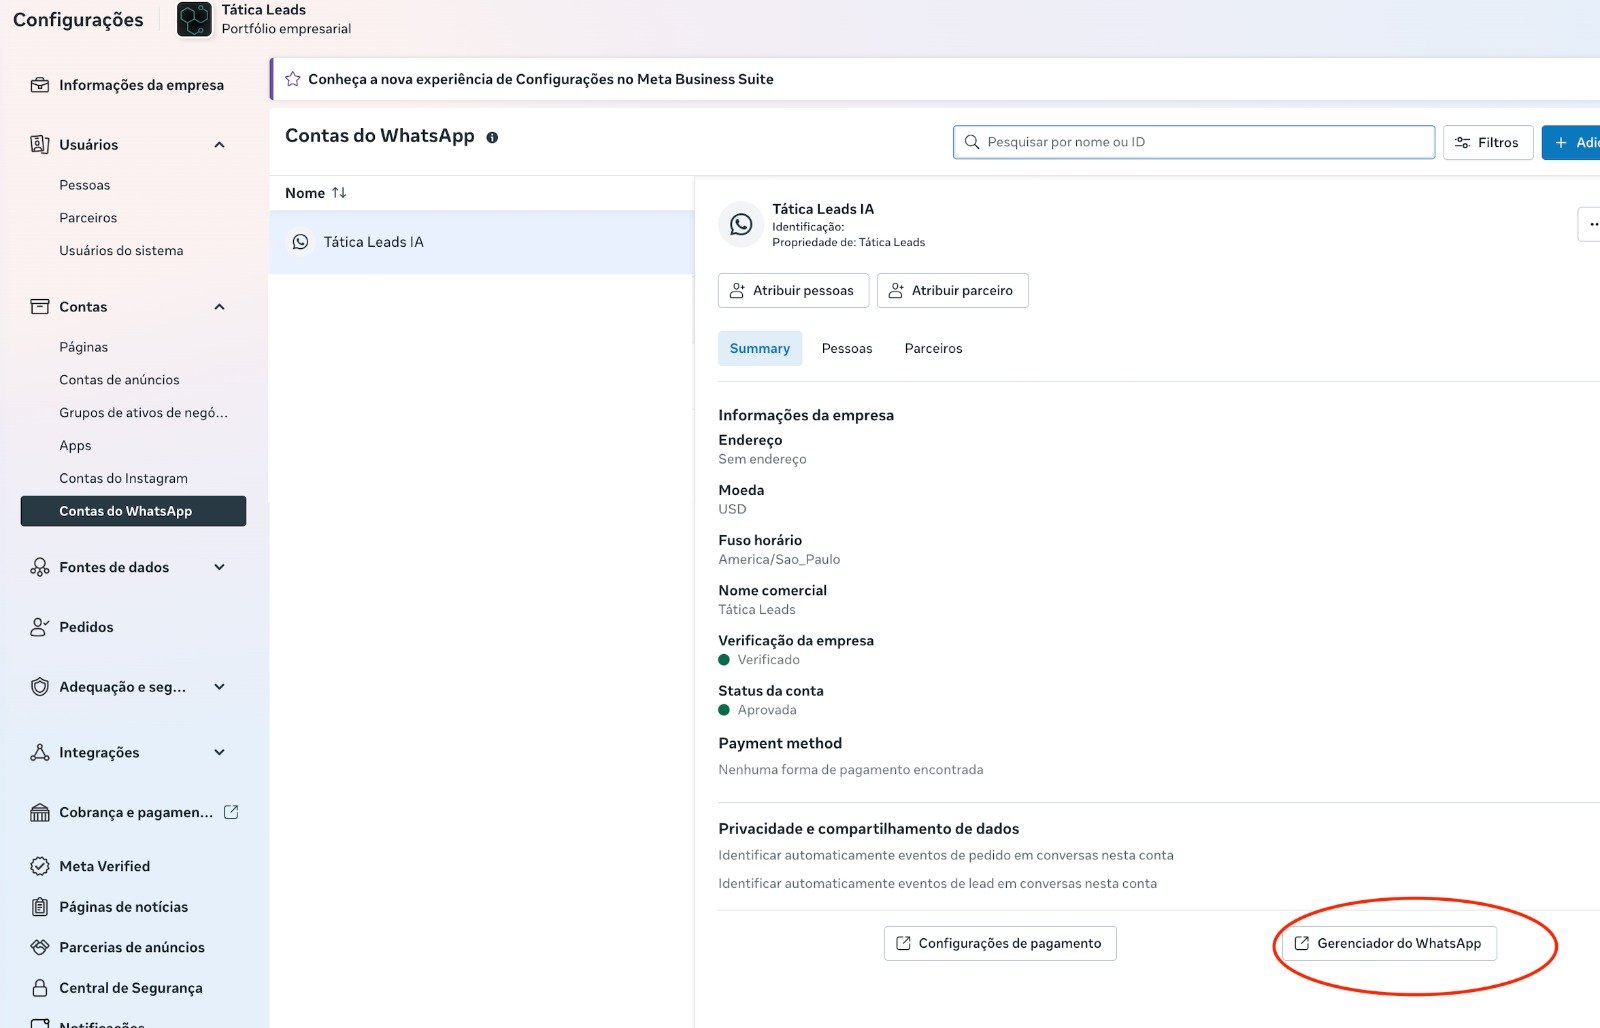Switch to the Summary tab
Image resolution: width=1600 pixels, height=1028 pixels.
[x=760, y=348]
